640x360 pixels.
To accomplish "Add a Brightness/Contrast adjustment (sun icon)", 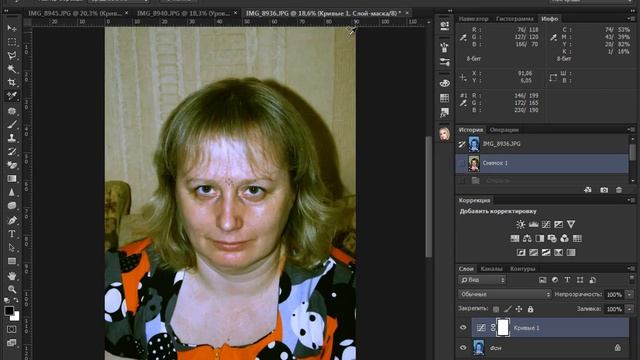I will pyautogui.click(x=520, y=224).
